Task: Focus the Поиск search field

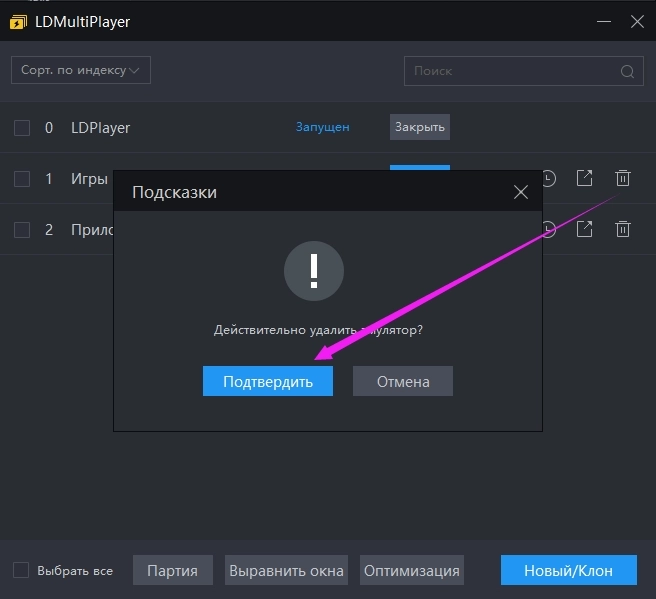Action: coord(510,71)
